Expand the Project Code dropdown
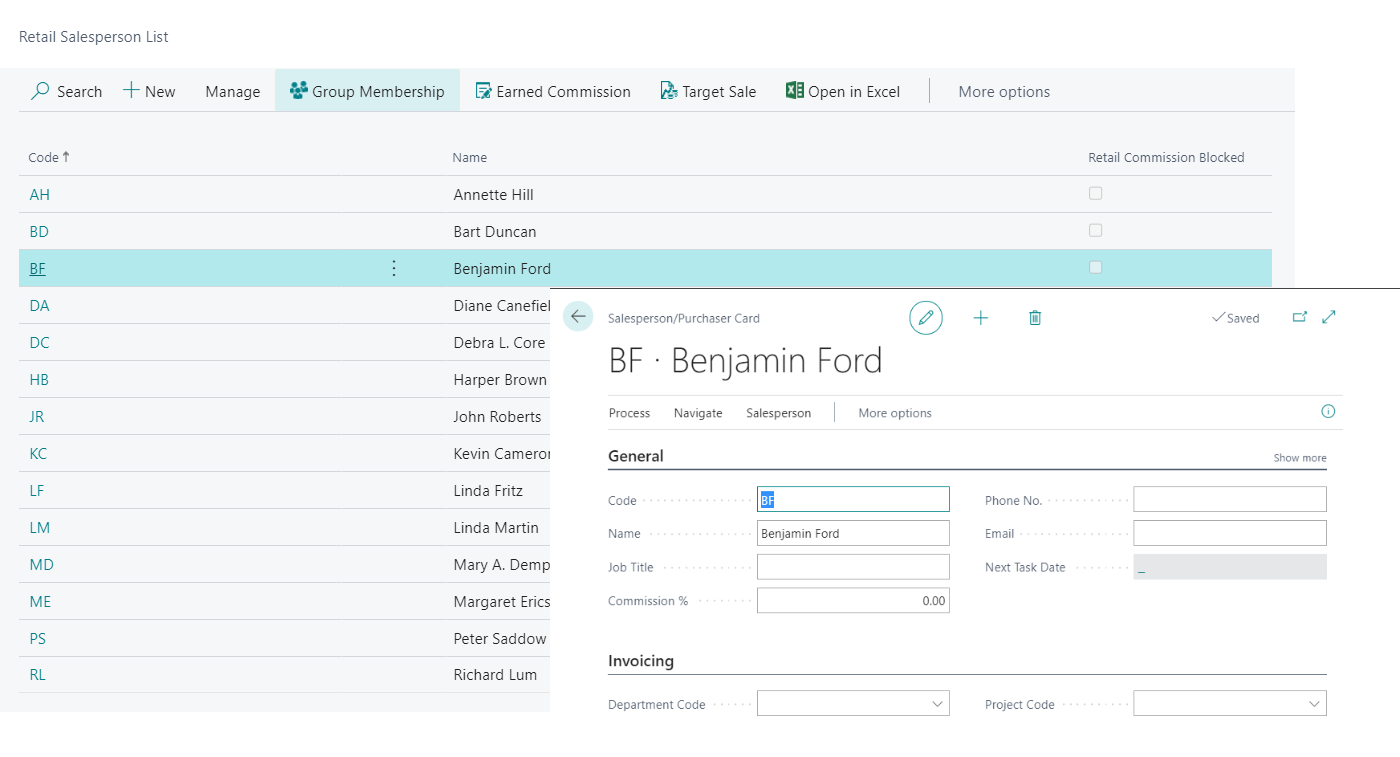This screenshot has width=1400, height=757. pyautogui.click(x=1314, y=704)
